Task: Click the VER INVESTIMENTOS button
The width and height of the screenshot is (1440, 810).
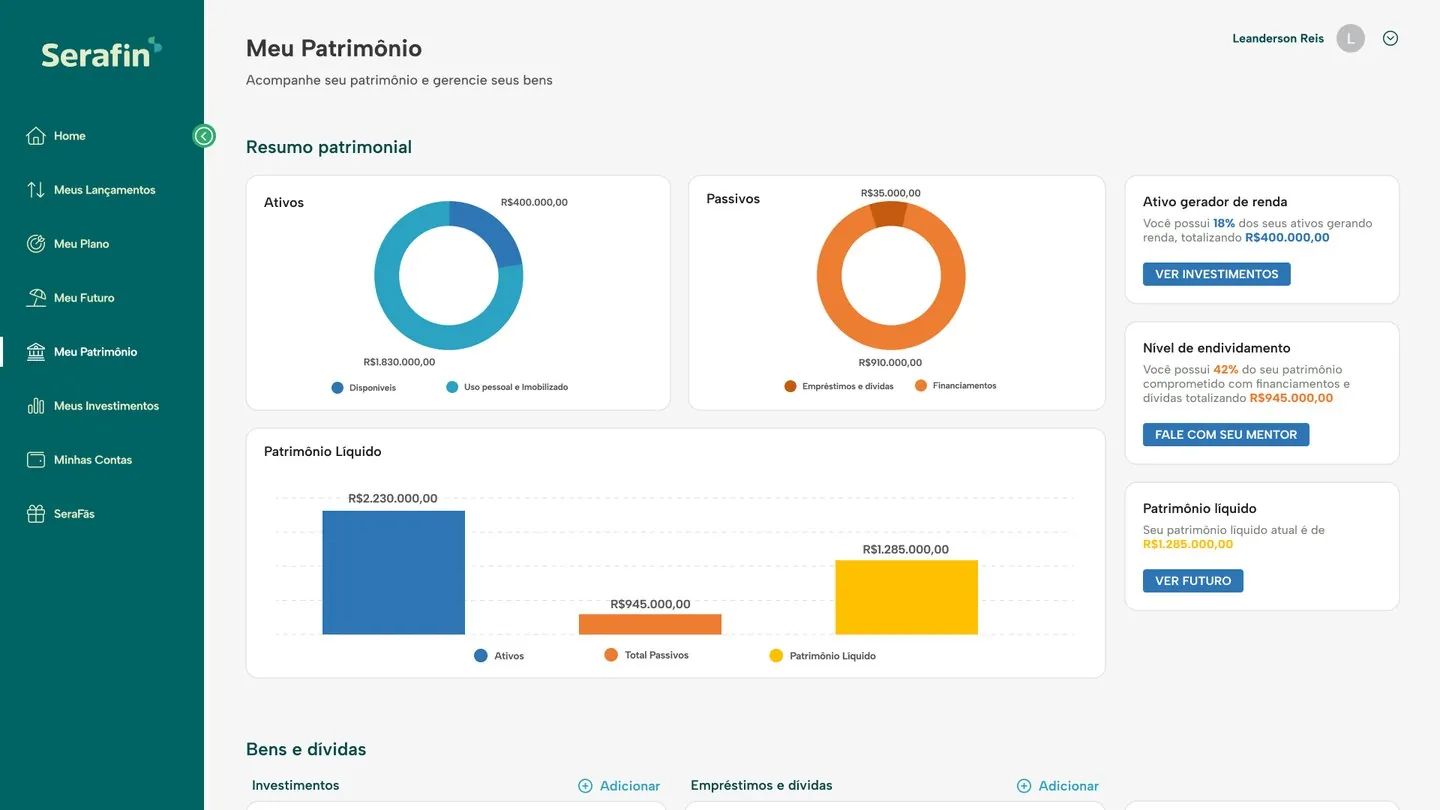Action: pos(1216,274)
